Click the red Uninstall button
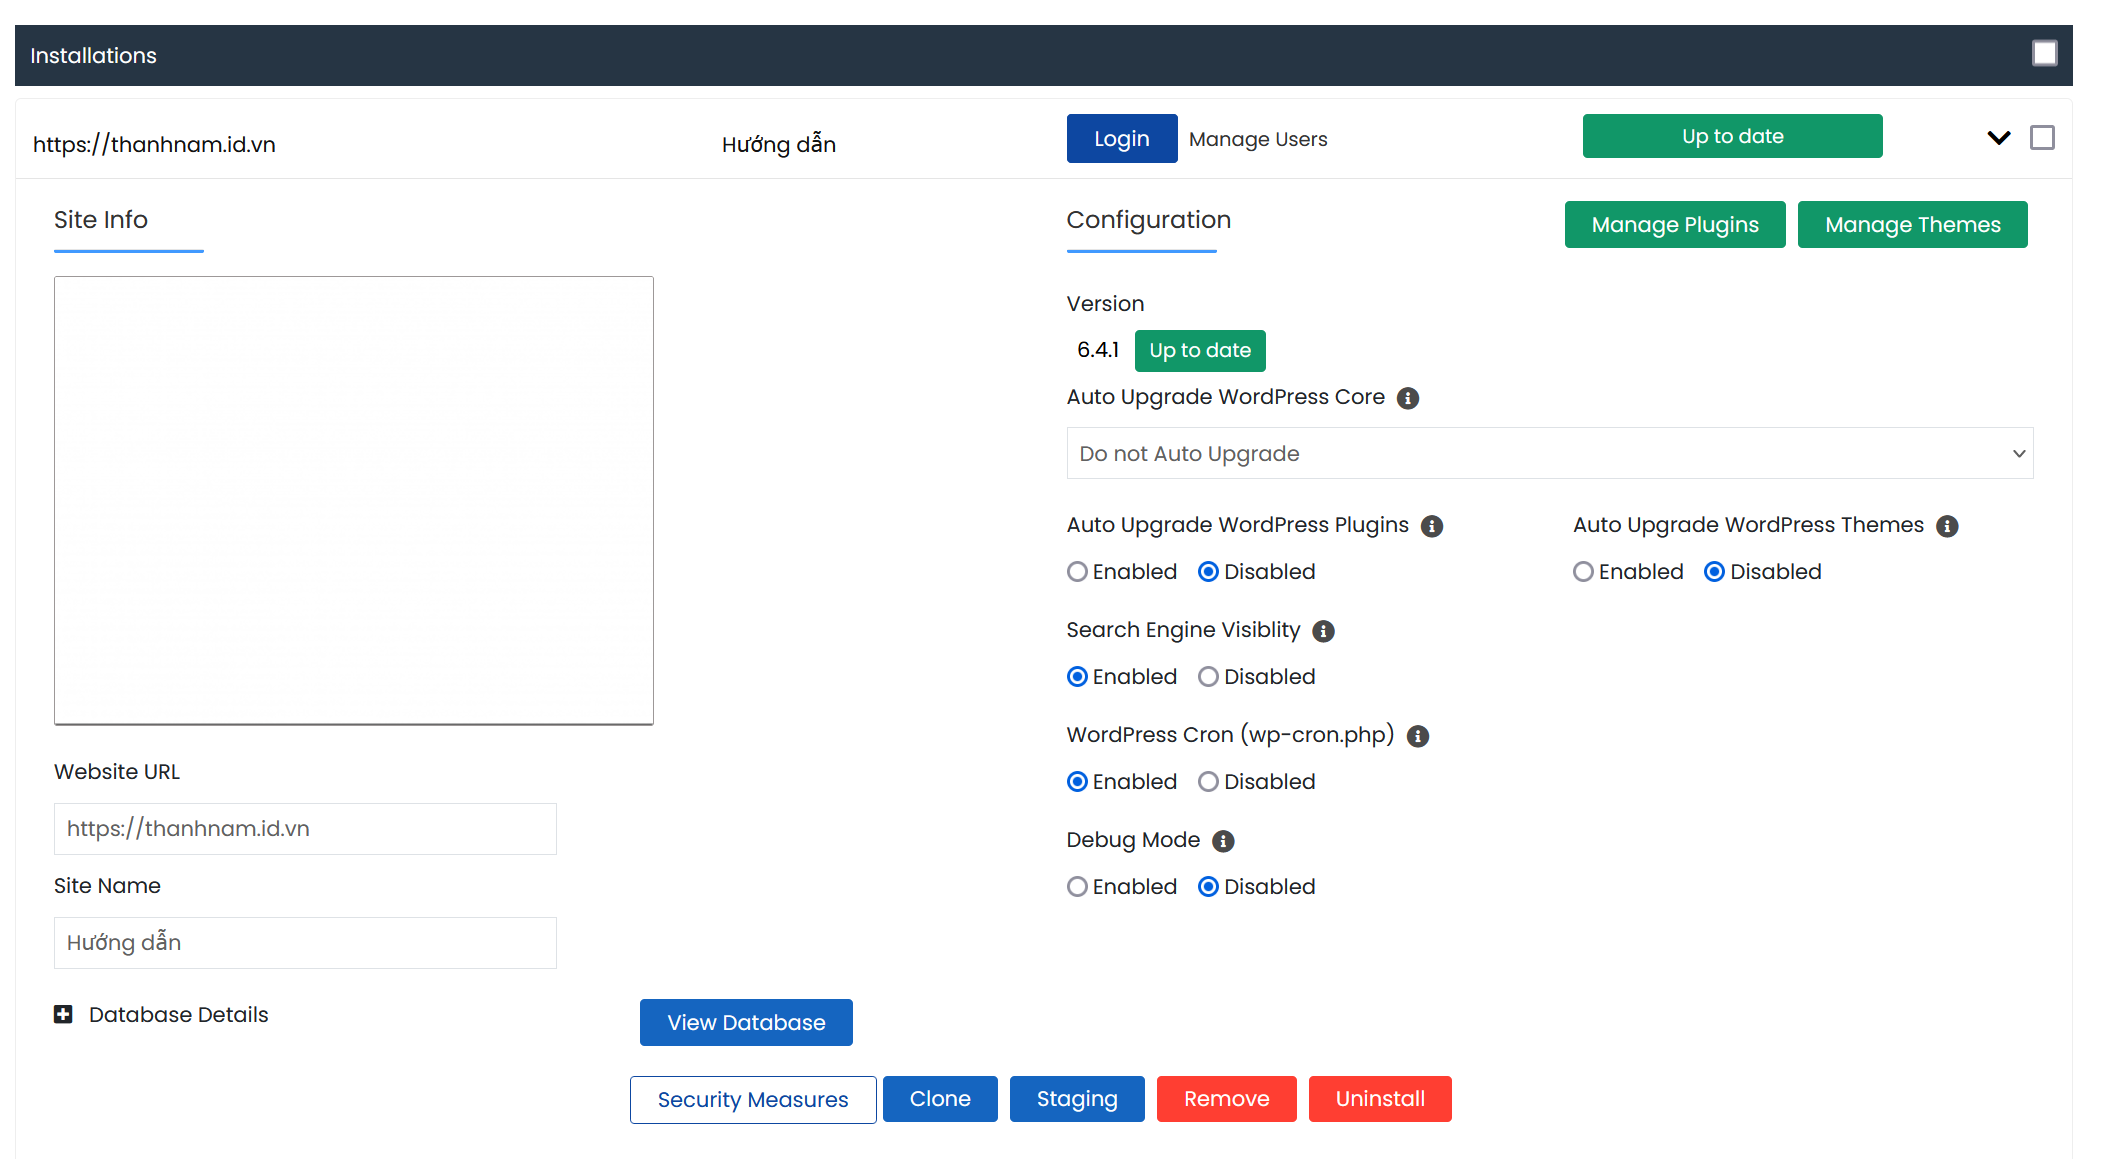Viewport: 2101px width, 1159px height. pyautogui.click(x=1380, y=1099)
